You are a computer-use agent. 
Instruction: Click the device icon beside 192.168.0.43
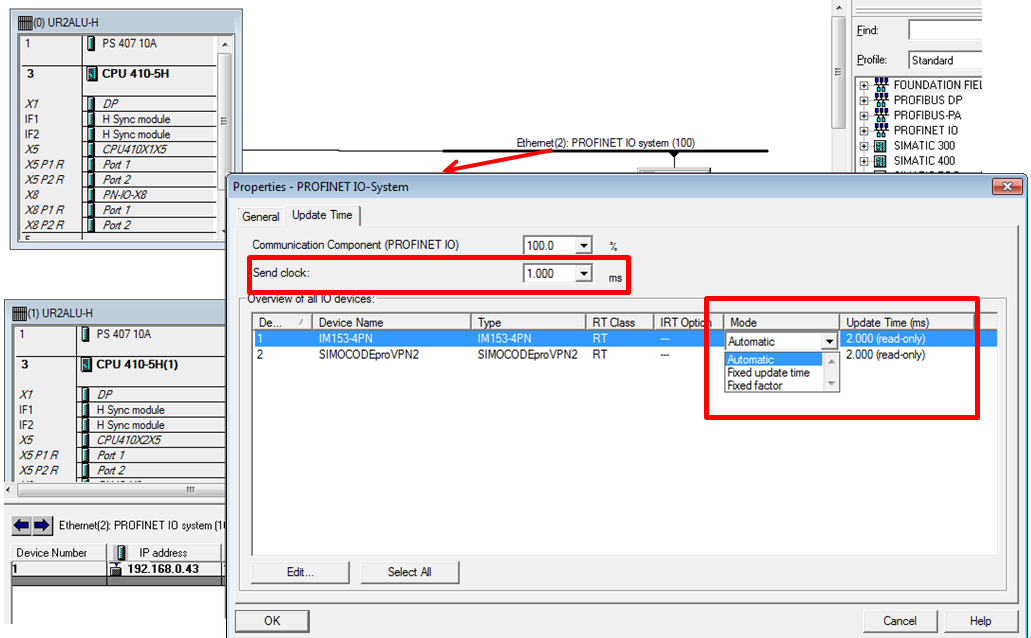click(116, 569)
